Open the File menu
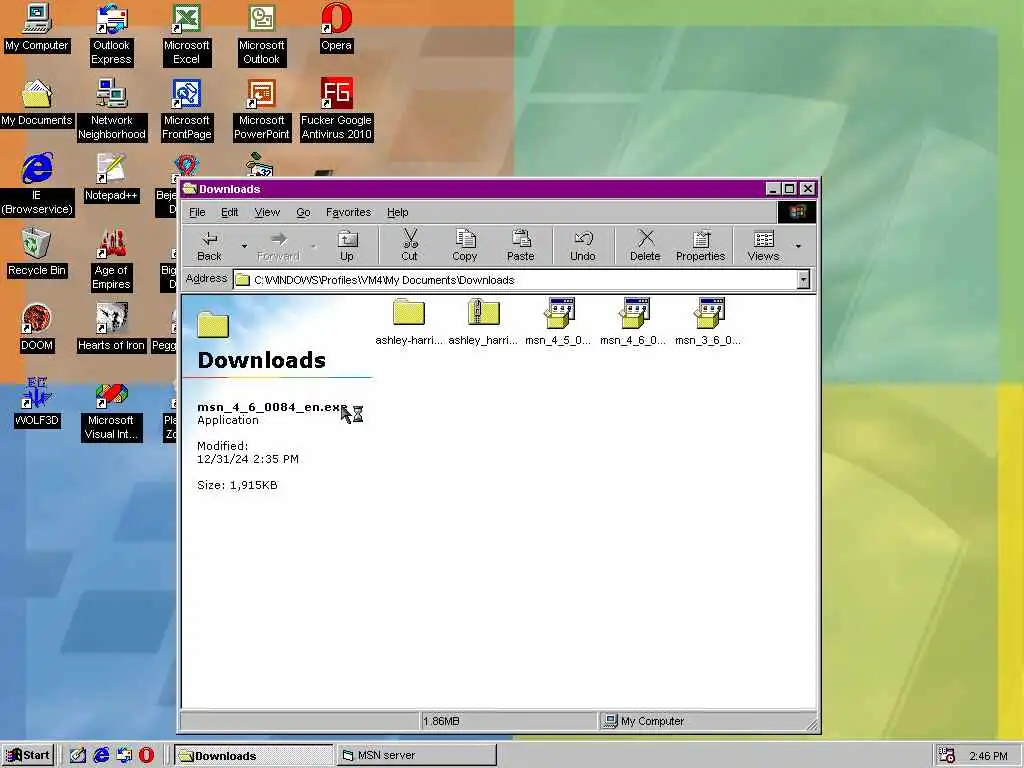The width and height of the screenshot is (1024, 768). pos(197,212)
